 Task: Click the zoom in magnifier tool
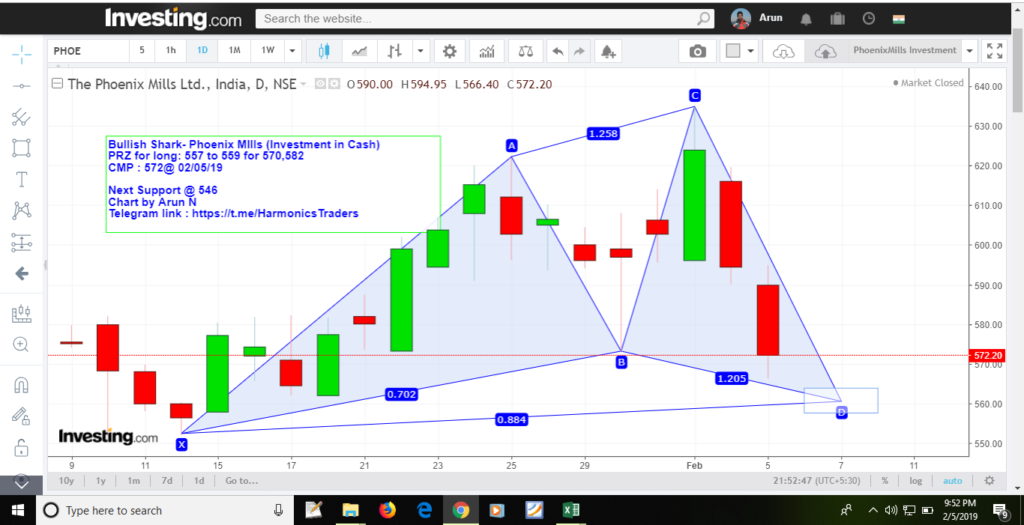[20, 344]
